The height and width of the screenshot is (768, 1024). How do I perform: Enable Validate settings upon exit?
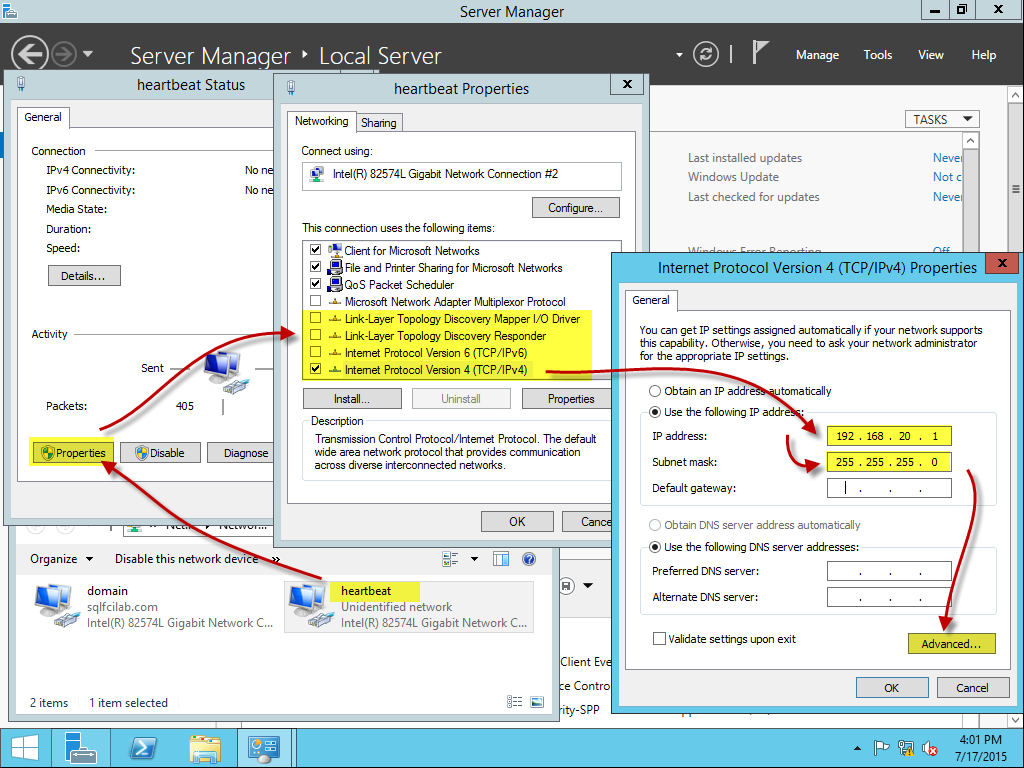tap(660, 639)
